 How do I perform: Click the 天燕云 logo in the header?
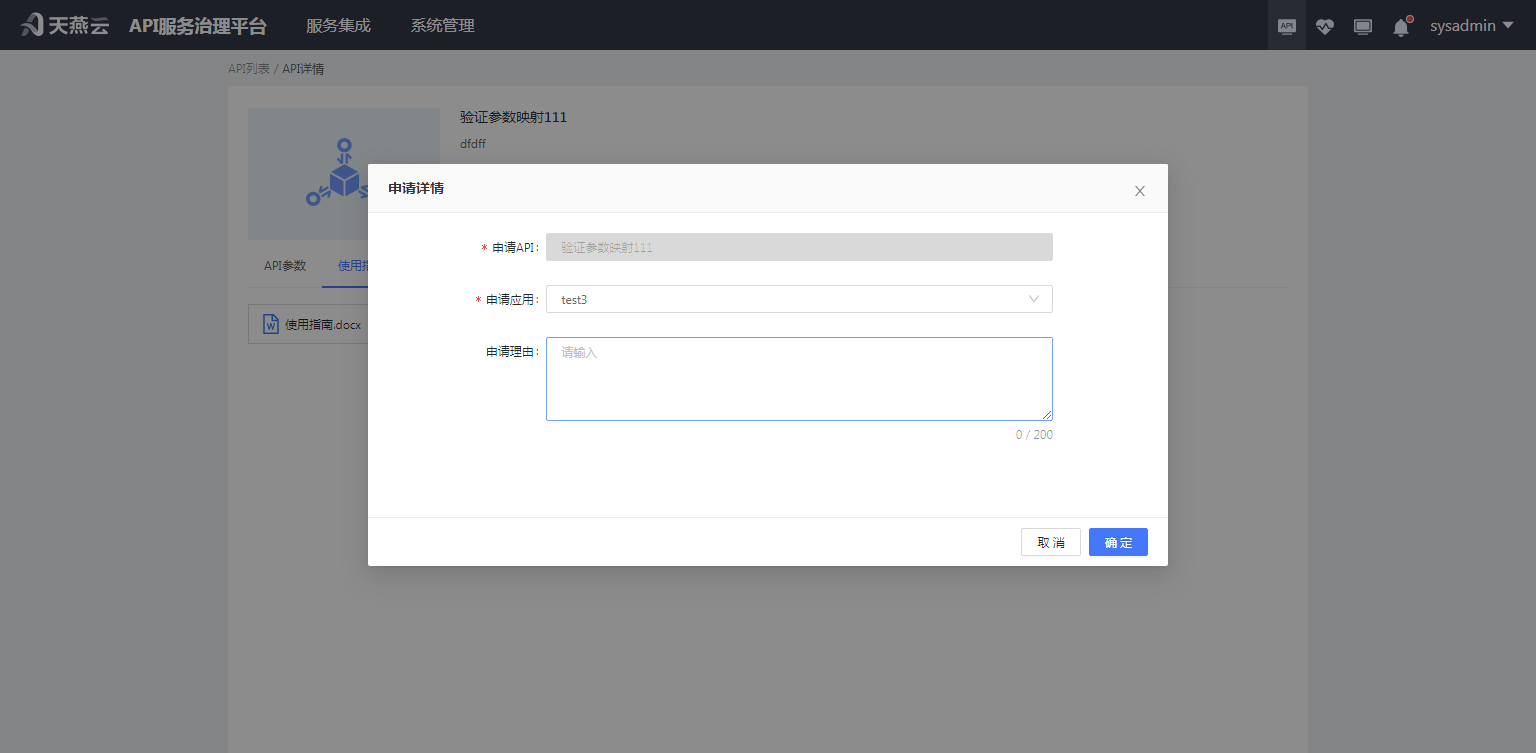coord(65,26)
